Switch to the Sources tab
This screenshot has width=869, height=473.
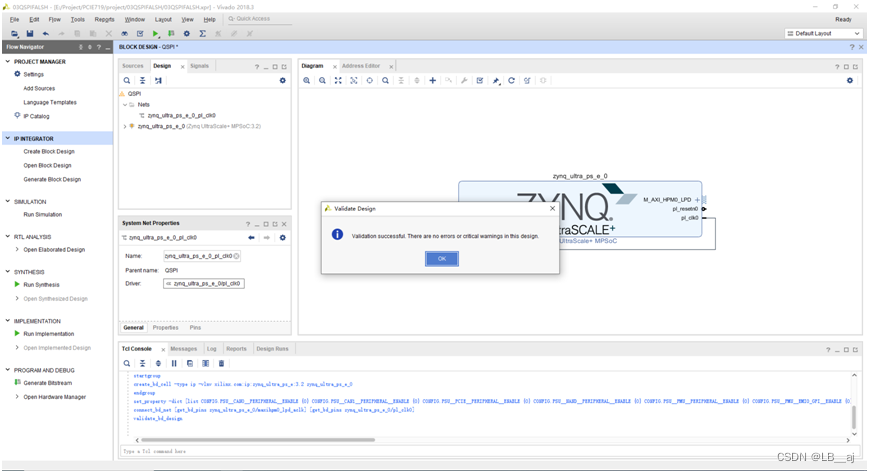pyautogui.click(x=132, y=66)
